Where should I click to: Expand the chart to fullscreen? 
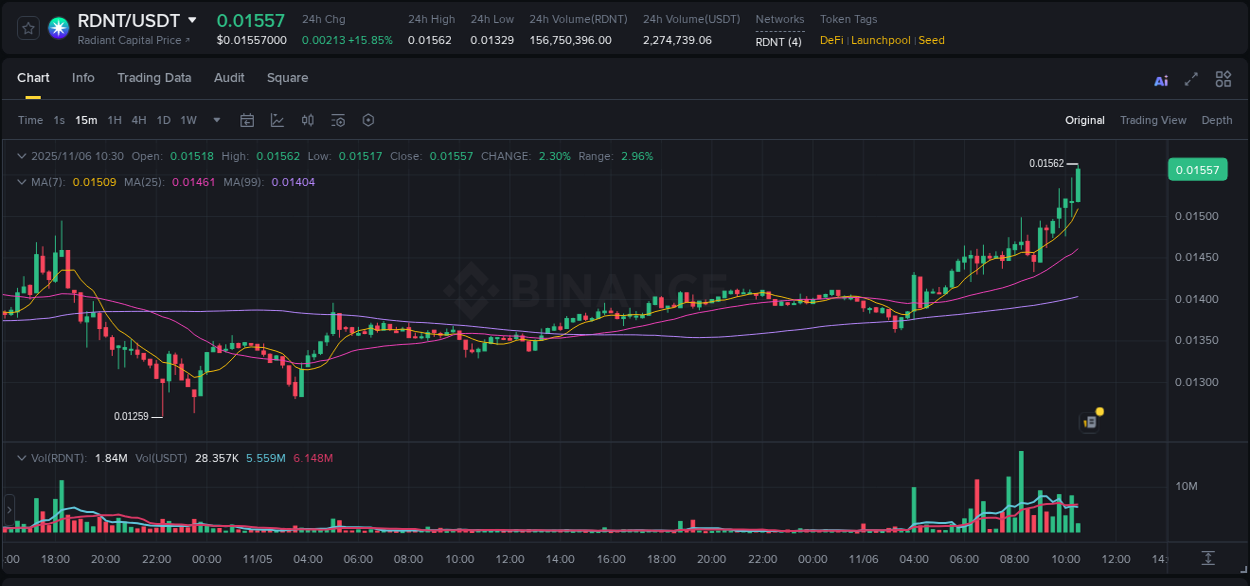pos(1191,78)
